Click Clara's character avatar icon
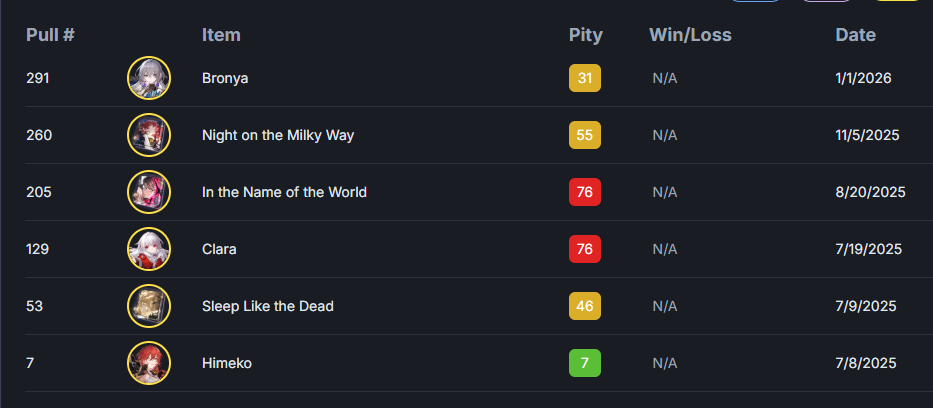 tap(149, 249)
